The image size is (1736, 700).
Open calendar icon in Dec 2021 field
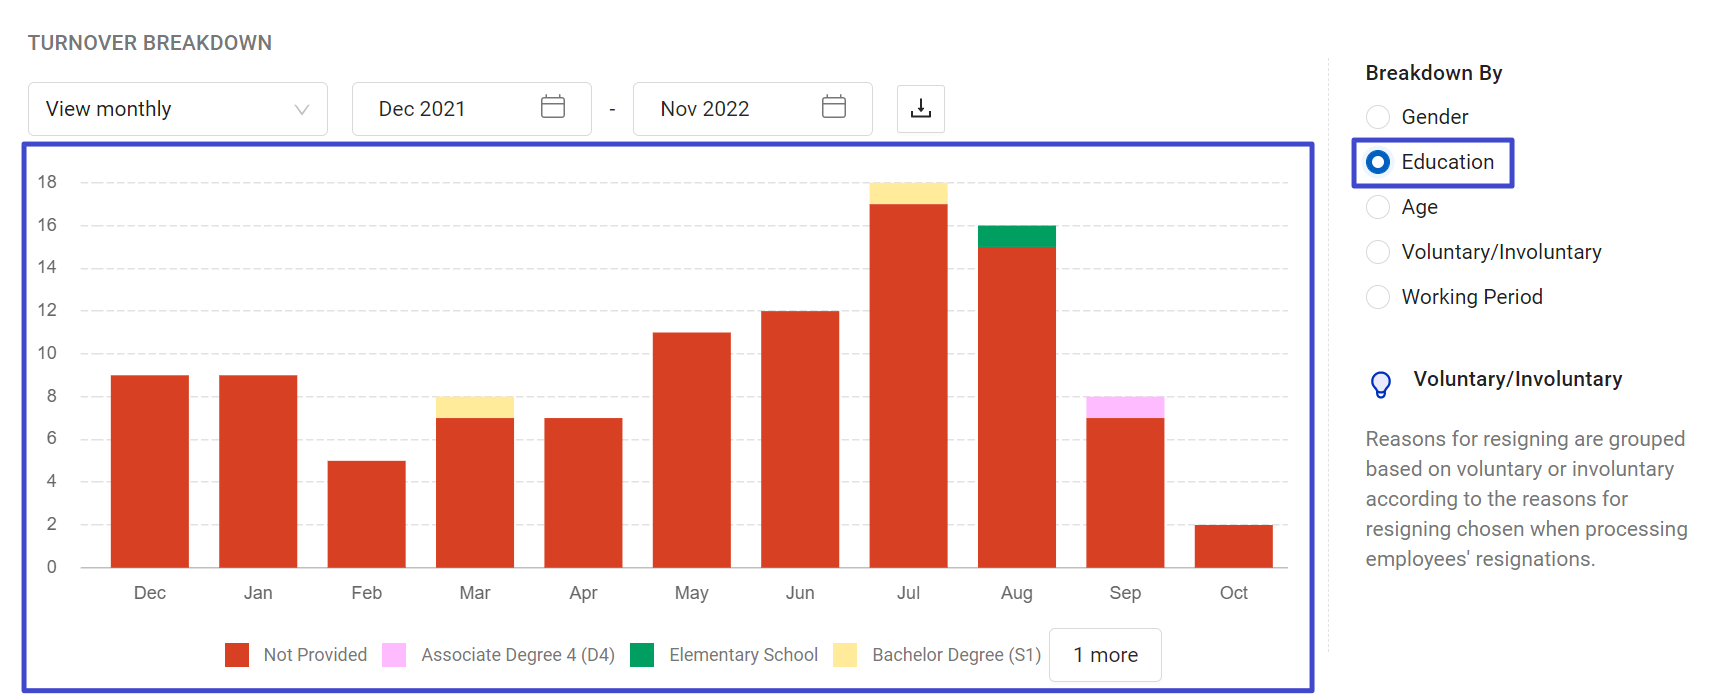pos(553,107)
